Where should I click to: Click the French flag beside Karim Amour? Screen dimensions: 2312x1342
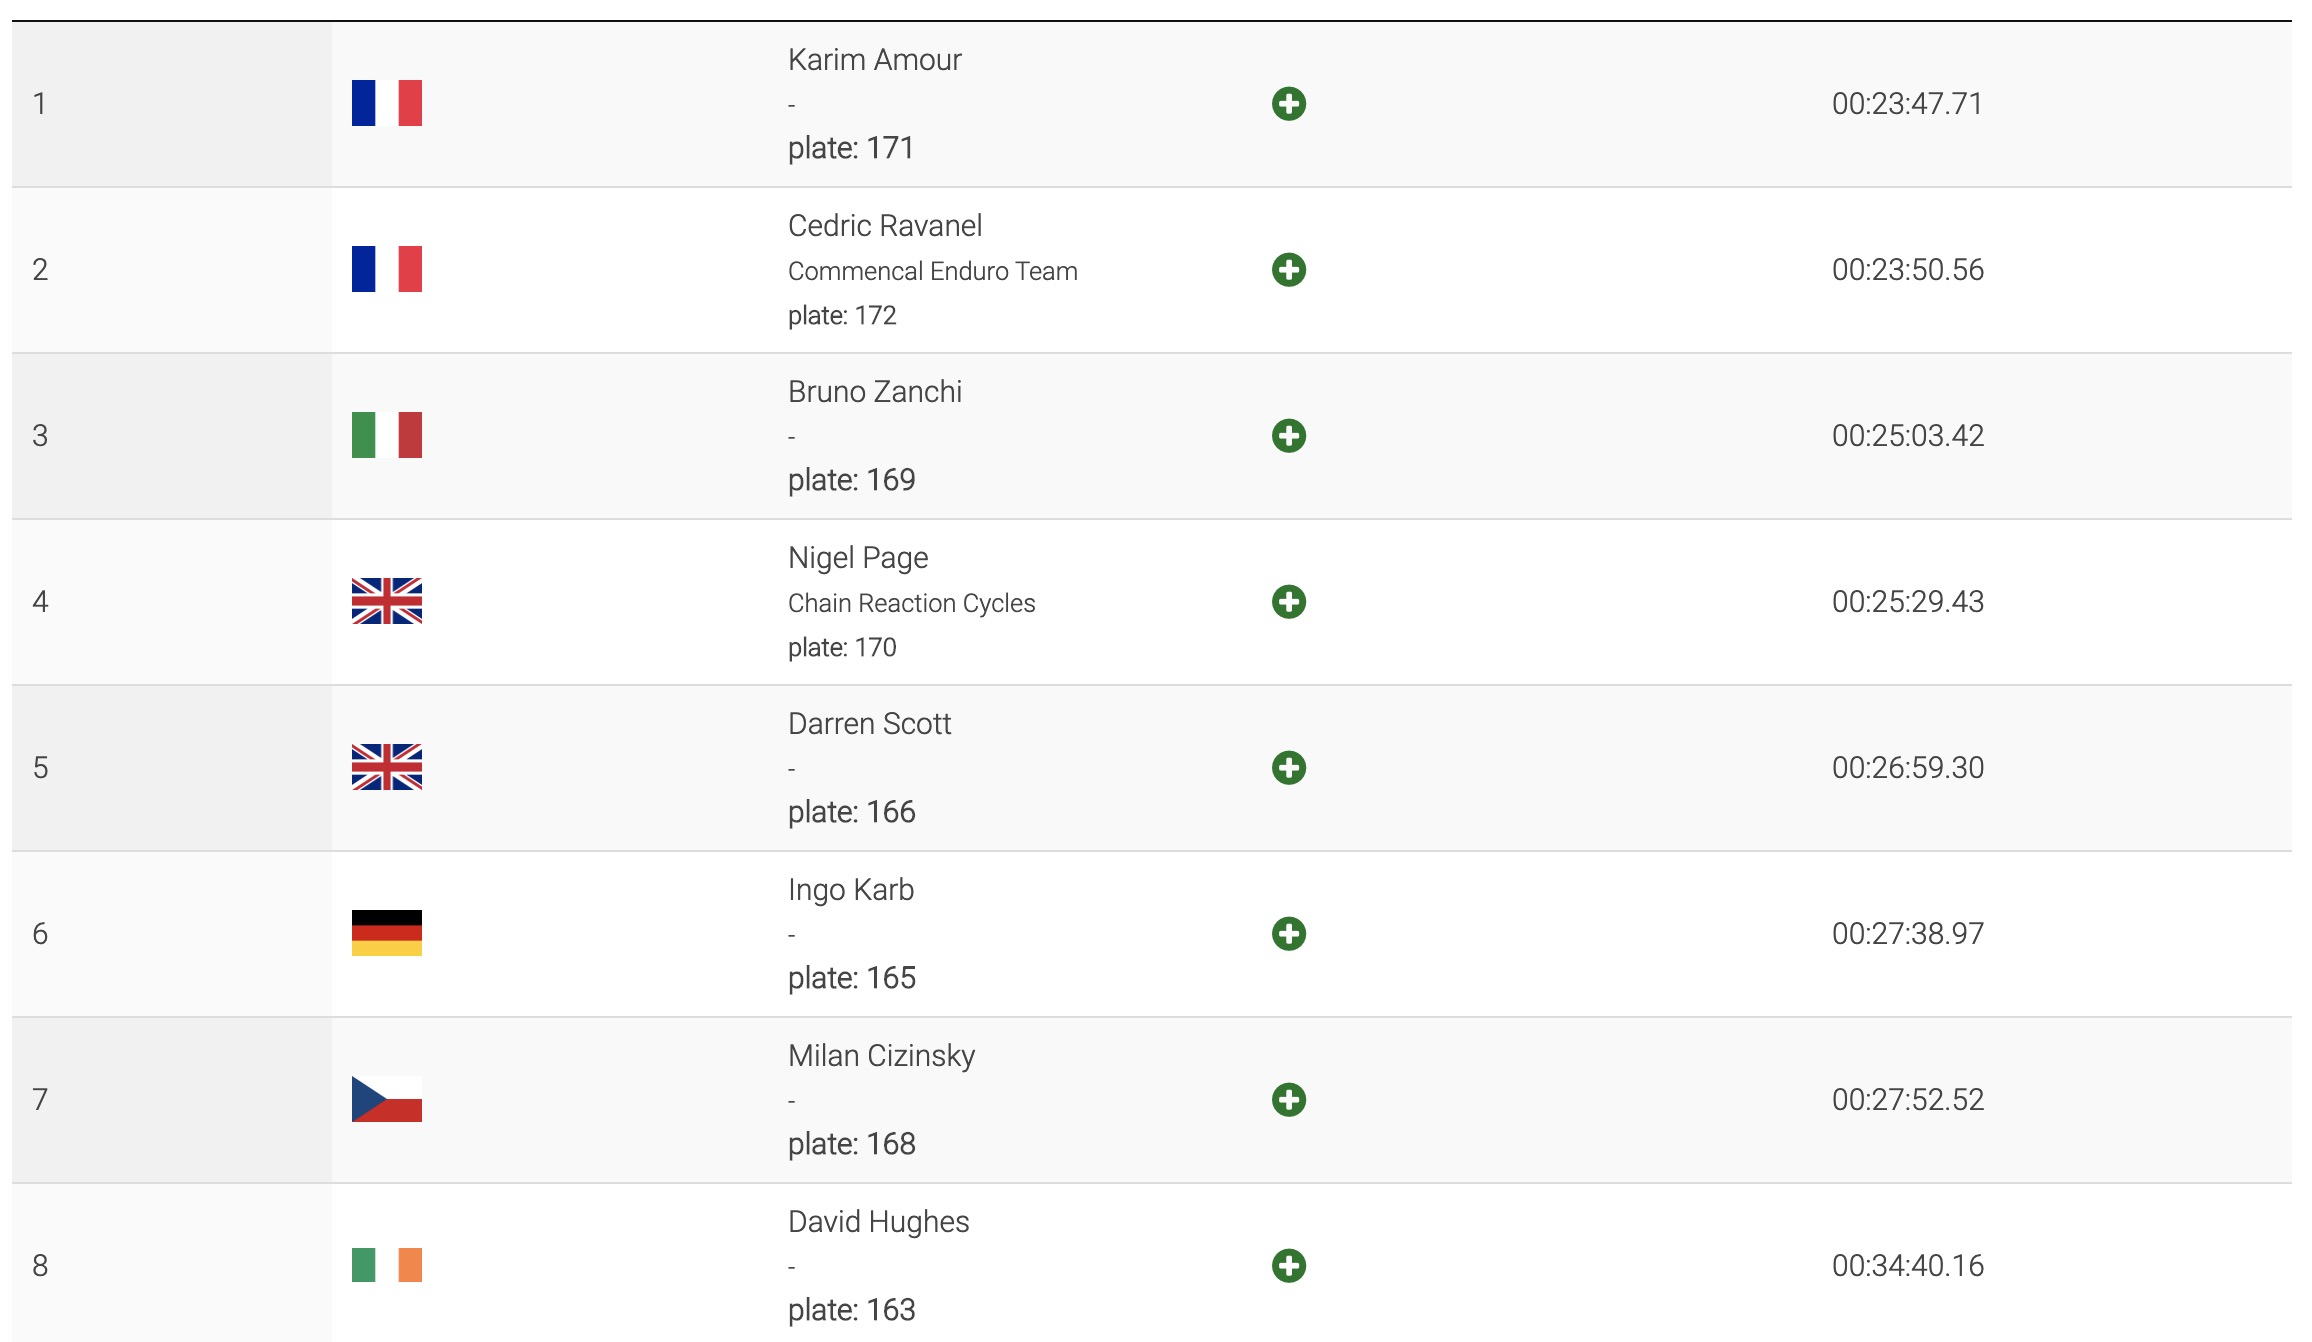[386, 103]
